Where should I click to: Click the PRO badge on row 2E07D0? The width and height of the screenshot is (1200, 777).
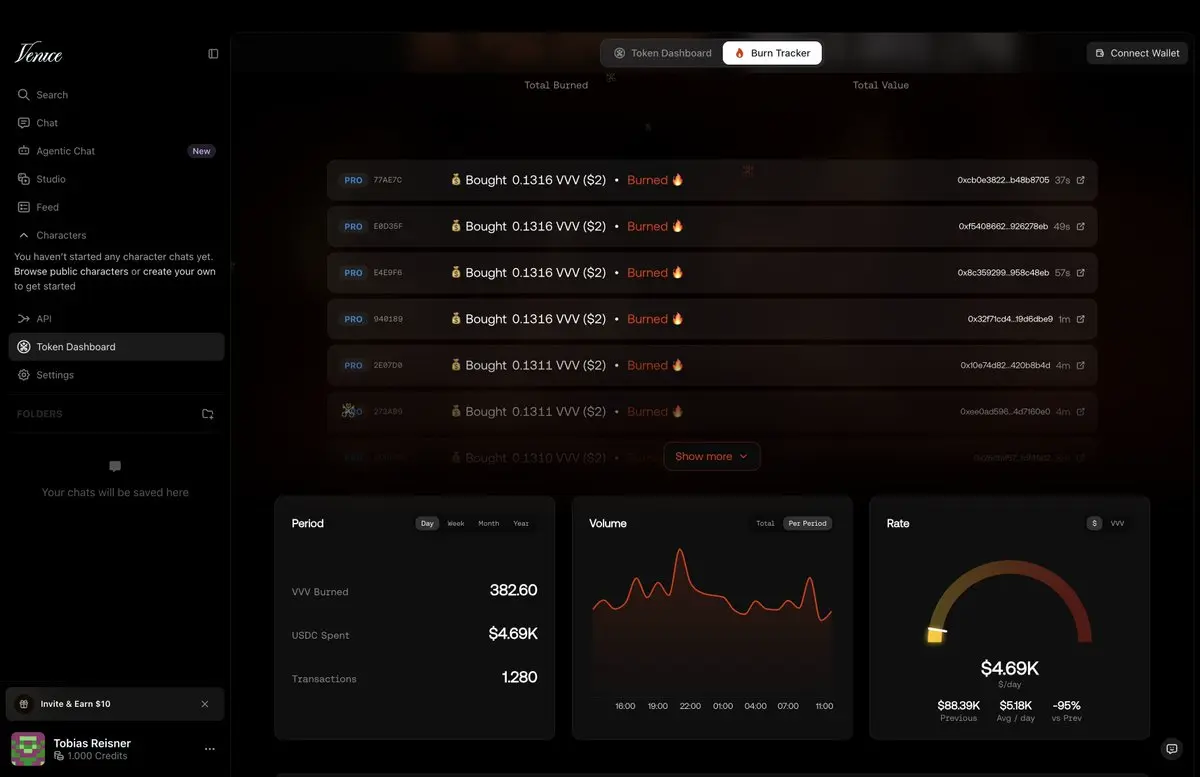tap(353, 366)
